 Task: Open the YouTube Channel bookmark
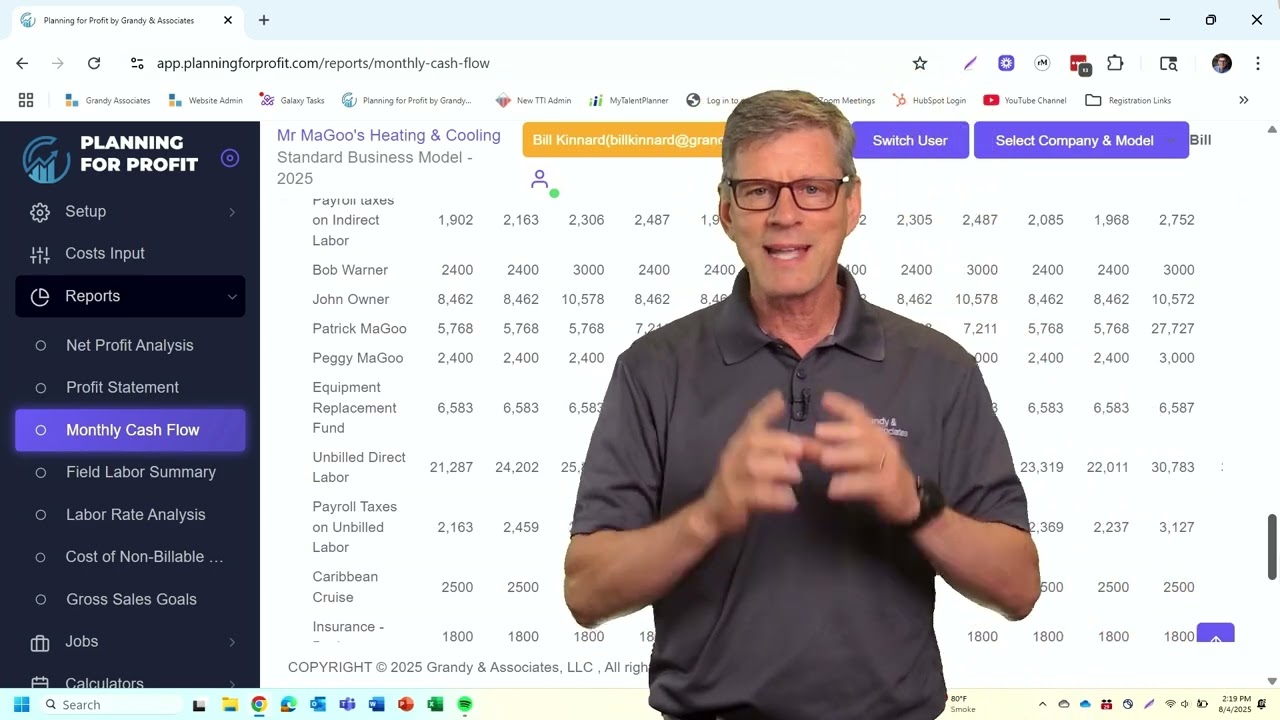[x=1025, y=100]
